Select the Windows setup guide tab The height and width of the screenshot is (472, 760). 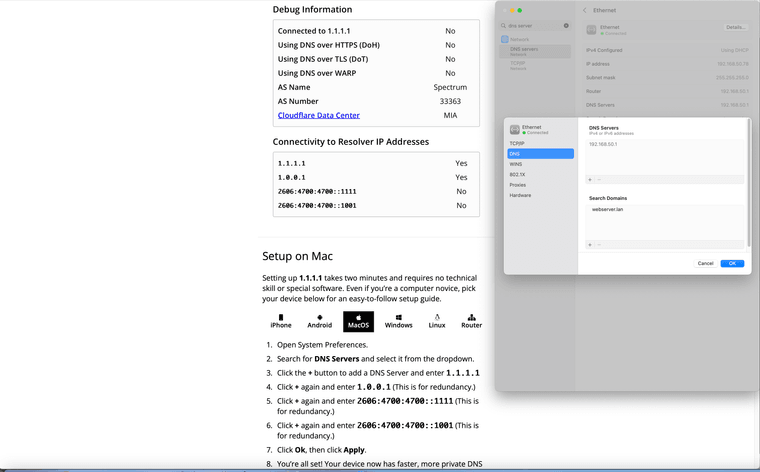[x=398, y=321]
